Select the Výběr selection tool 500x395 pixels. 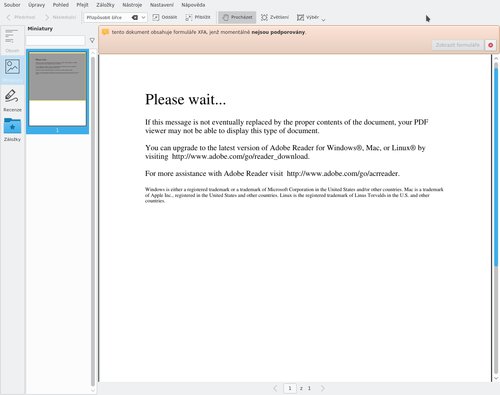pyautogui.click(x=308, y=17)
